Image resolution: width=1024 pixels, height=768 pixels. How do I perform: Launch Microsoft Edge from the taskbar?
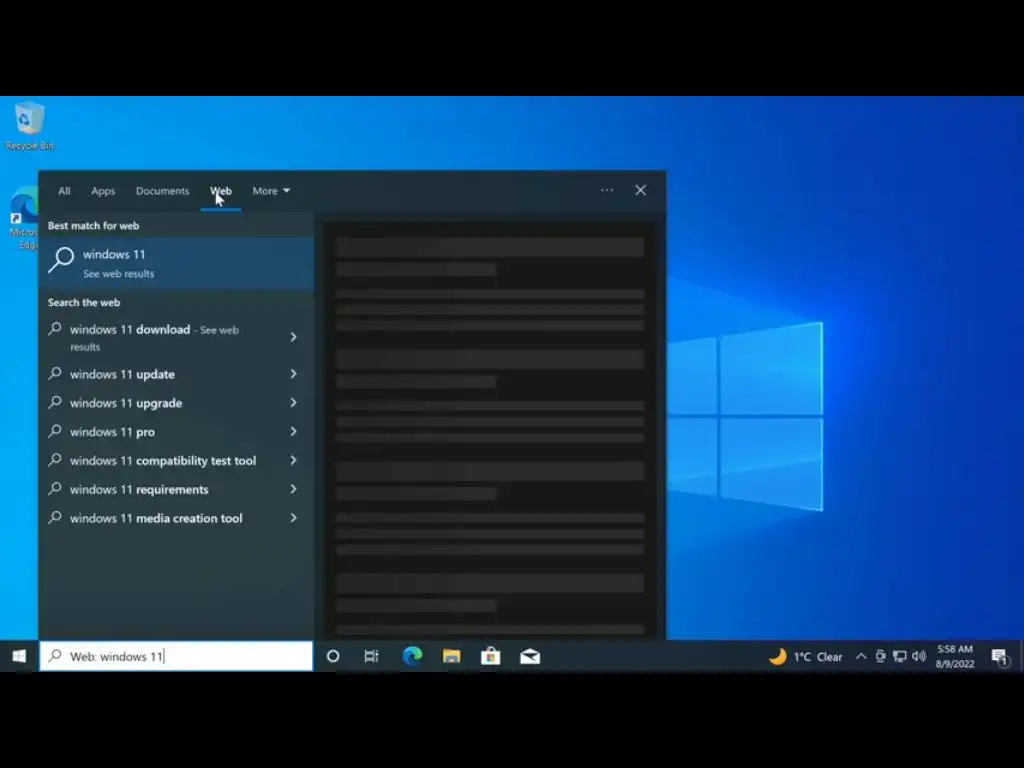tap(412, 656)
